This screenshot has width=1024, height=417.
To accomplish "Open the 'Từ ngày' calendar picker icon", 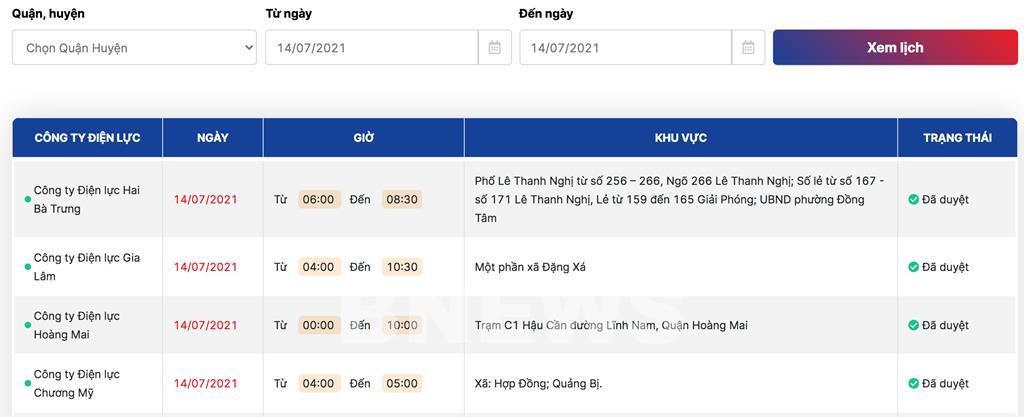I will (494, 48).
